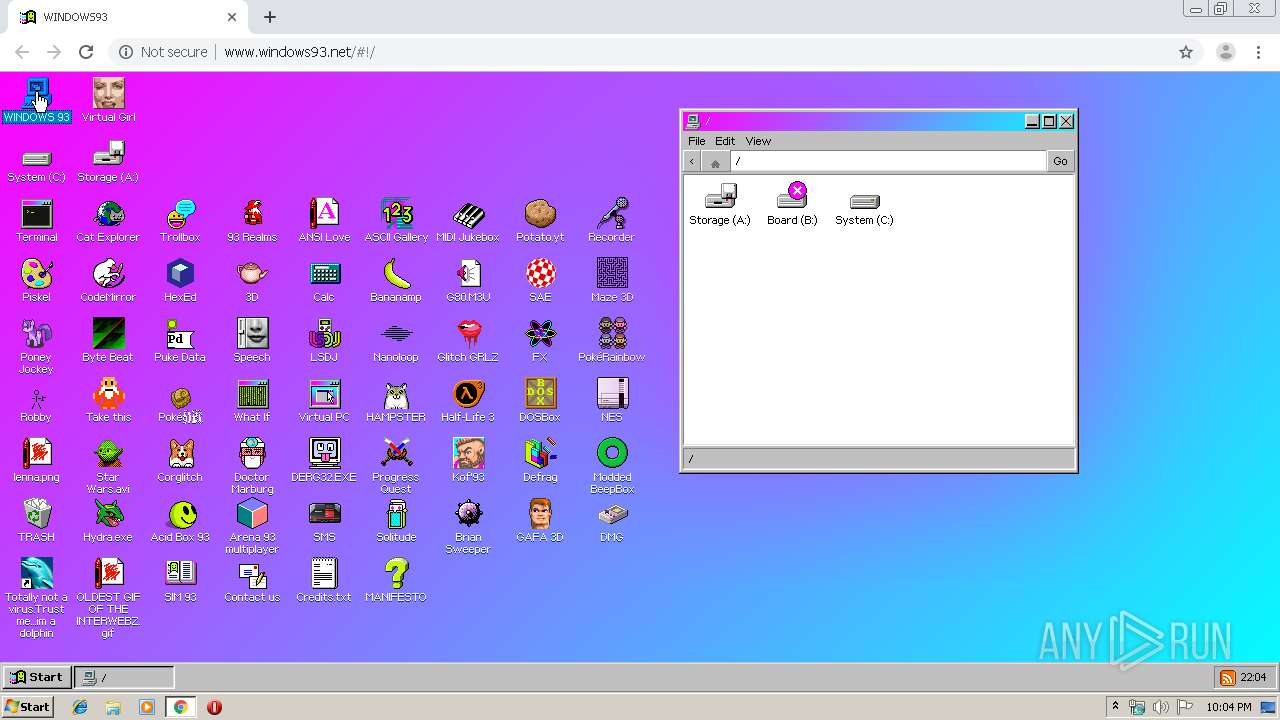Click the Chrome icon in host taskbar
The width and height of the screenshot is (1280, 720).
tap(180, 707)
